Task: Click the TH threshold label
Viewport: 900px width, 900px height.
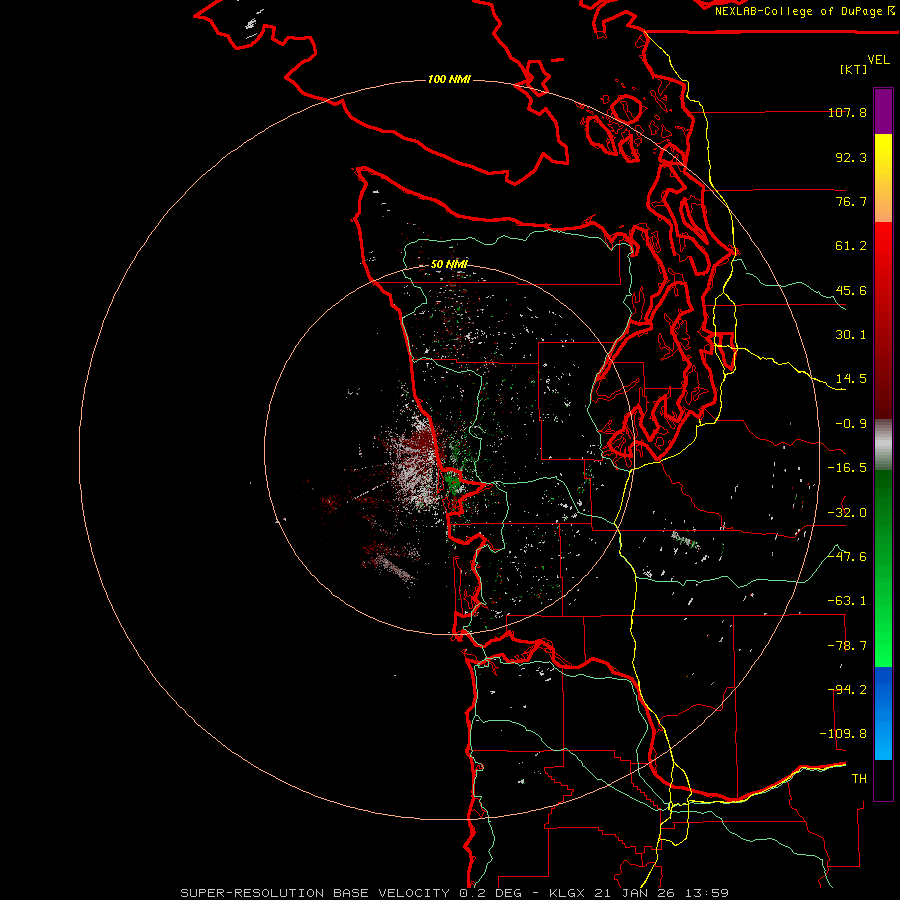Action: (859, 779)
